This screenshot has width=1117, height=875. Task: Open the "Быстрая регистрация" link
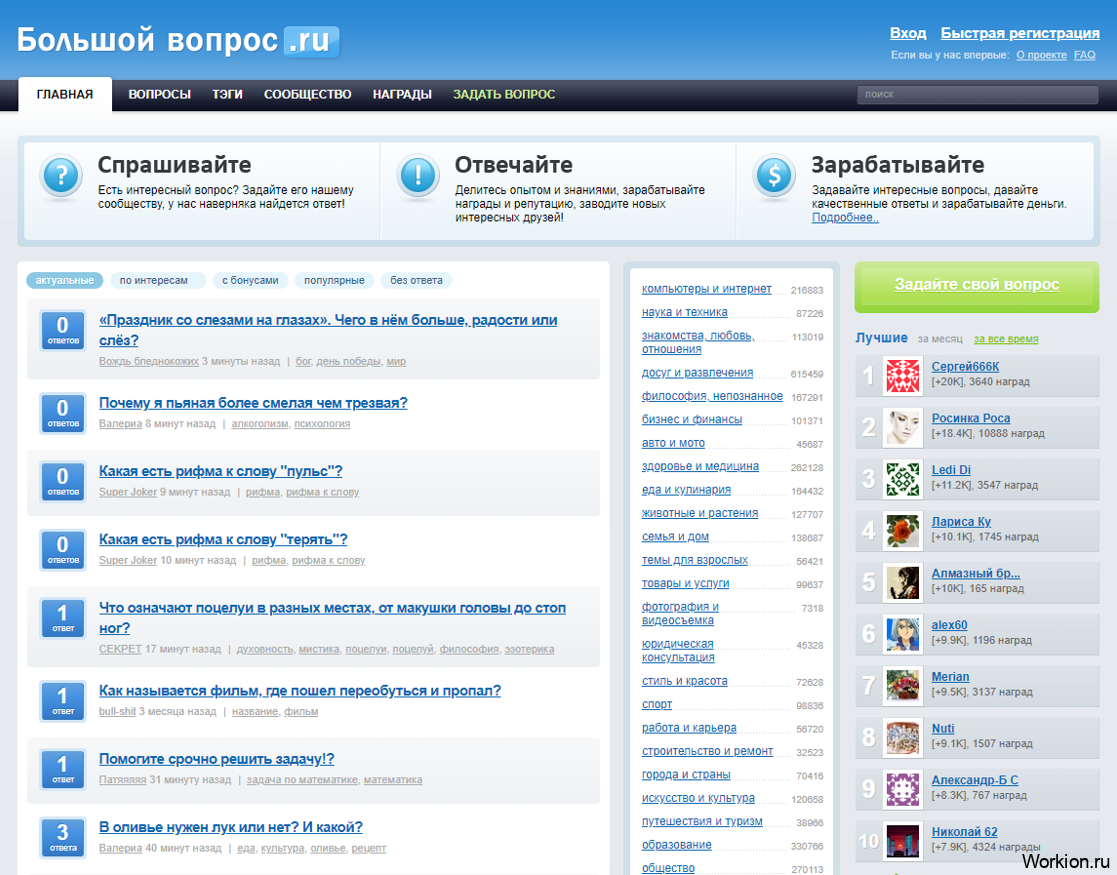pyautogui.click(x=1019, y=33)
